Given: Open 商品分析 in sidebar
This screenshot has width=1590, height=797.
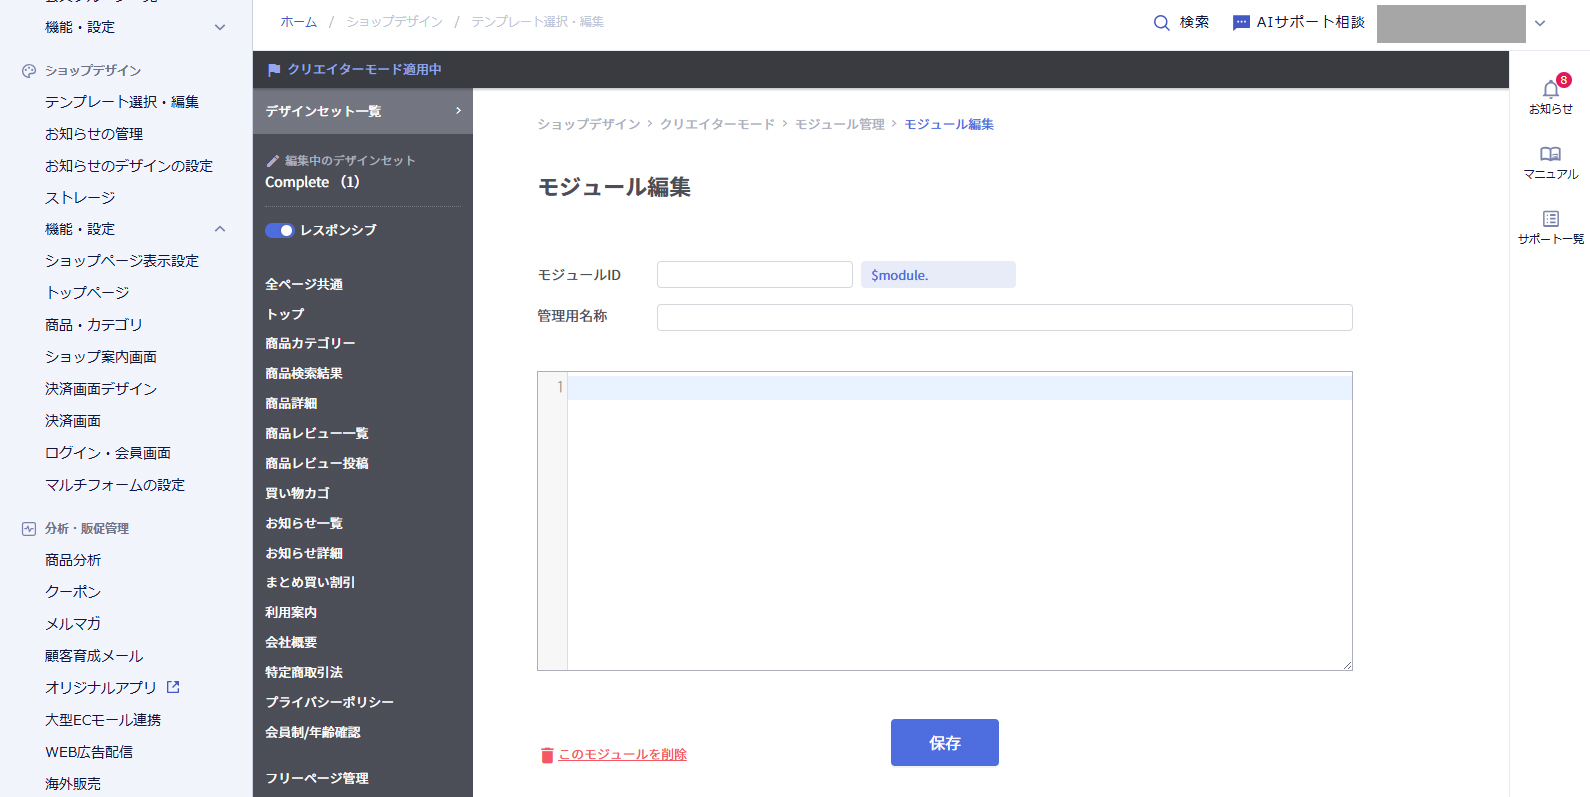Looking at the screenshot, I should [73, 560].
